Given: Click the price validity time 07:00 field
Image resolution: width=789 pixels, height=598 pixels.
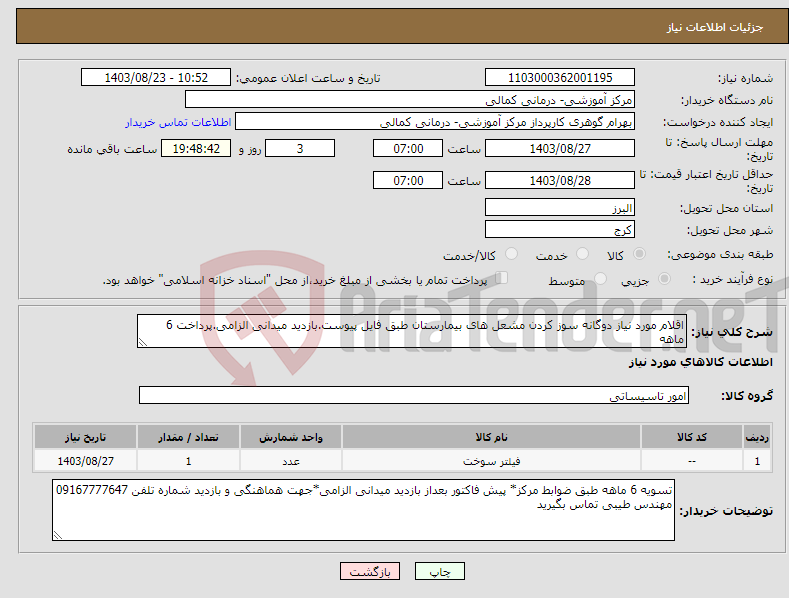Looking at the screenshot, I should click(408, 180).
